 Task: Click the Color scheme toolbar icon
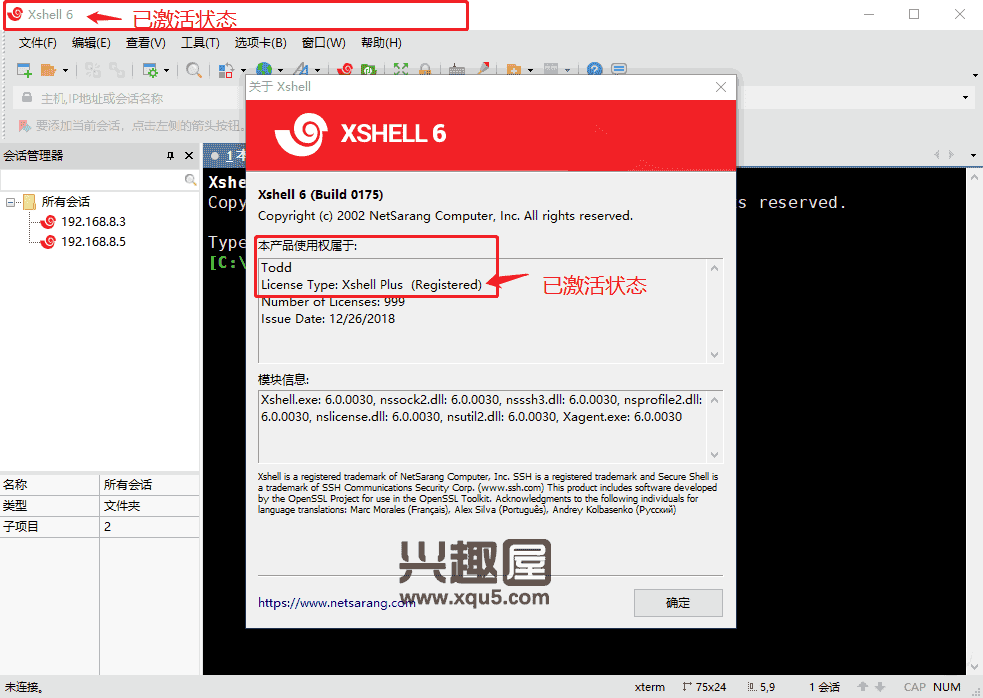coord(226,70)
